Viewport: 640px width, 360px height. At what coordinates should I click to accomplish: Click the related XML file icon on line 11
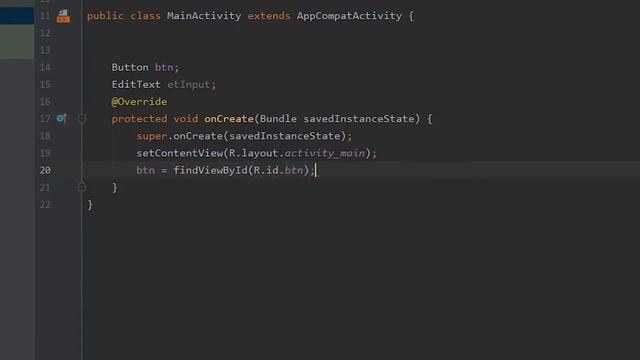63,16
